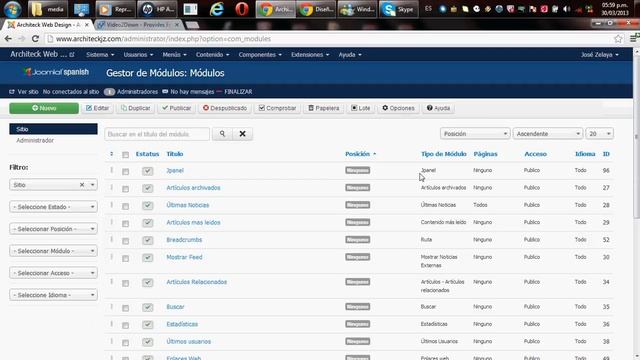640x360 pixels.
Task: Click the browser address bar
Action: [328, 39]
